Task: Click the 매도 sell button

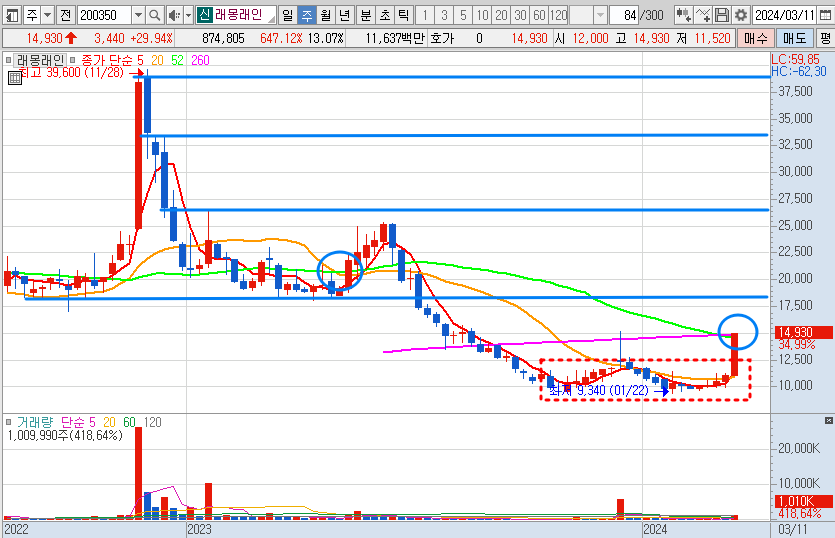Action: coord(795,38)
